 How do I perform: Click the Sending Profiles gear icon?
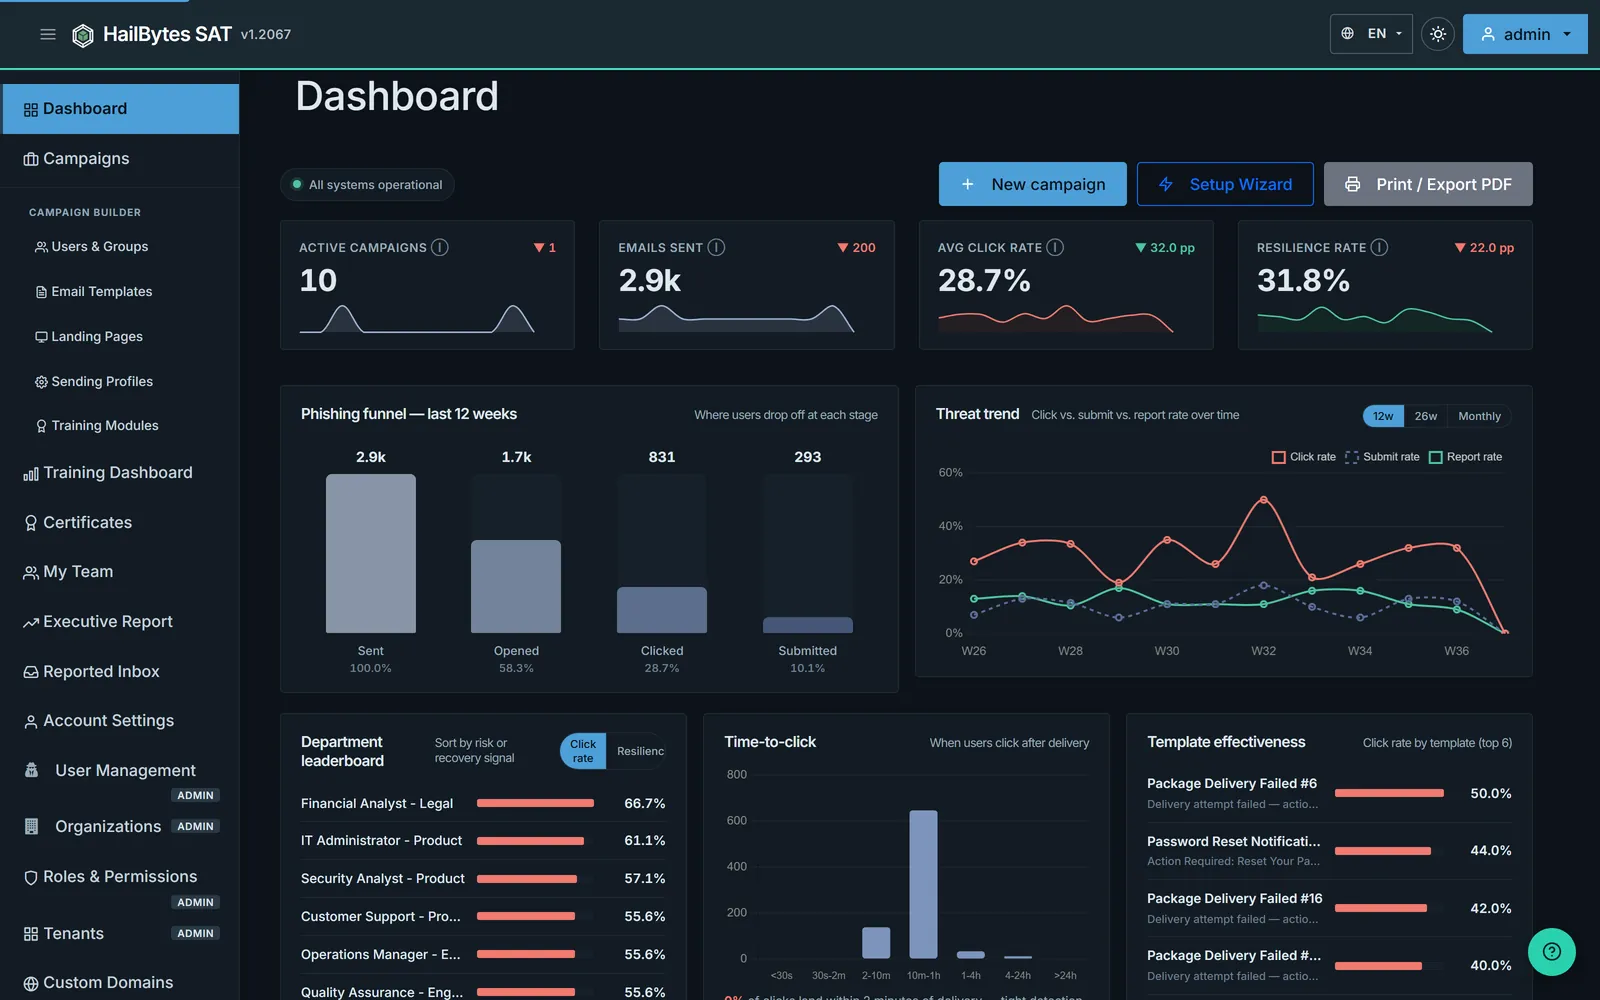41,382
